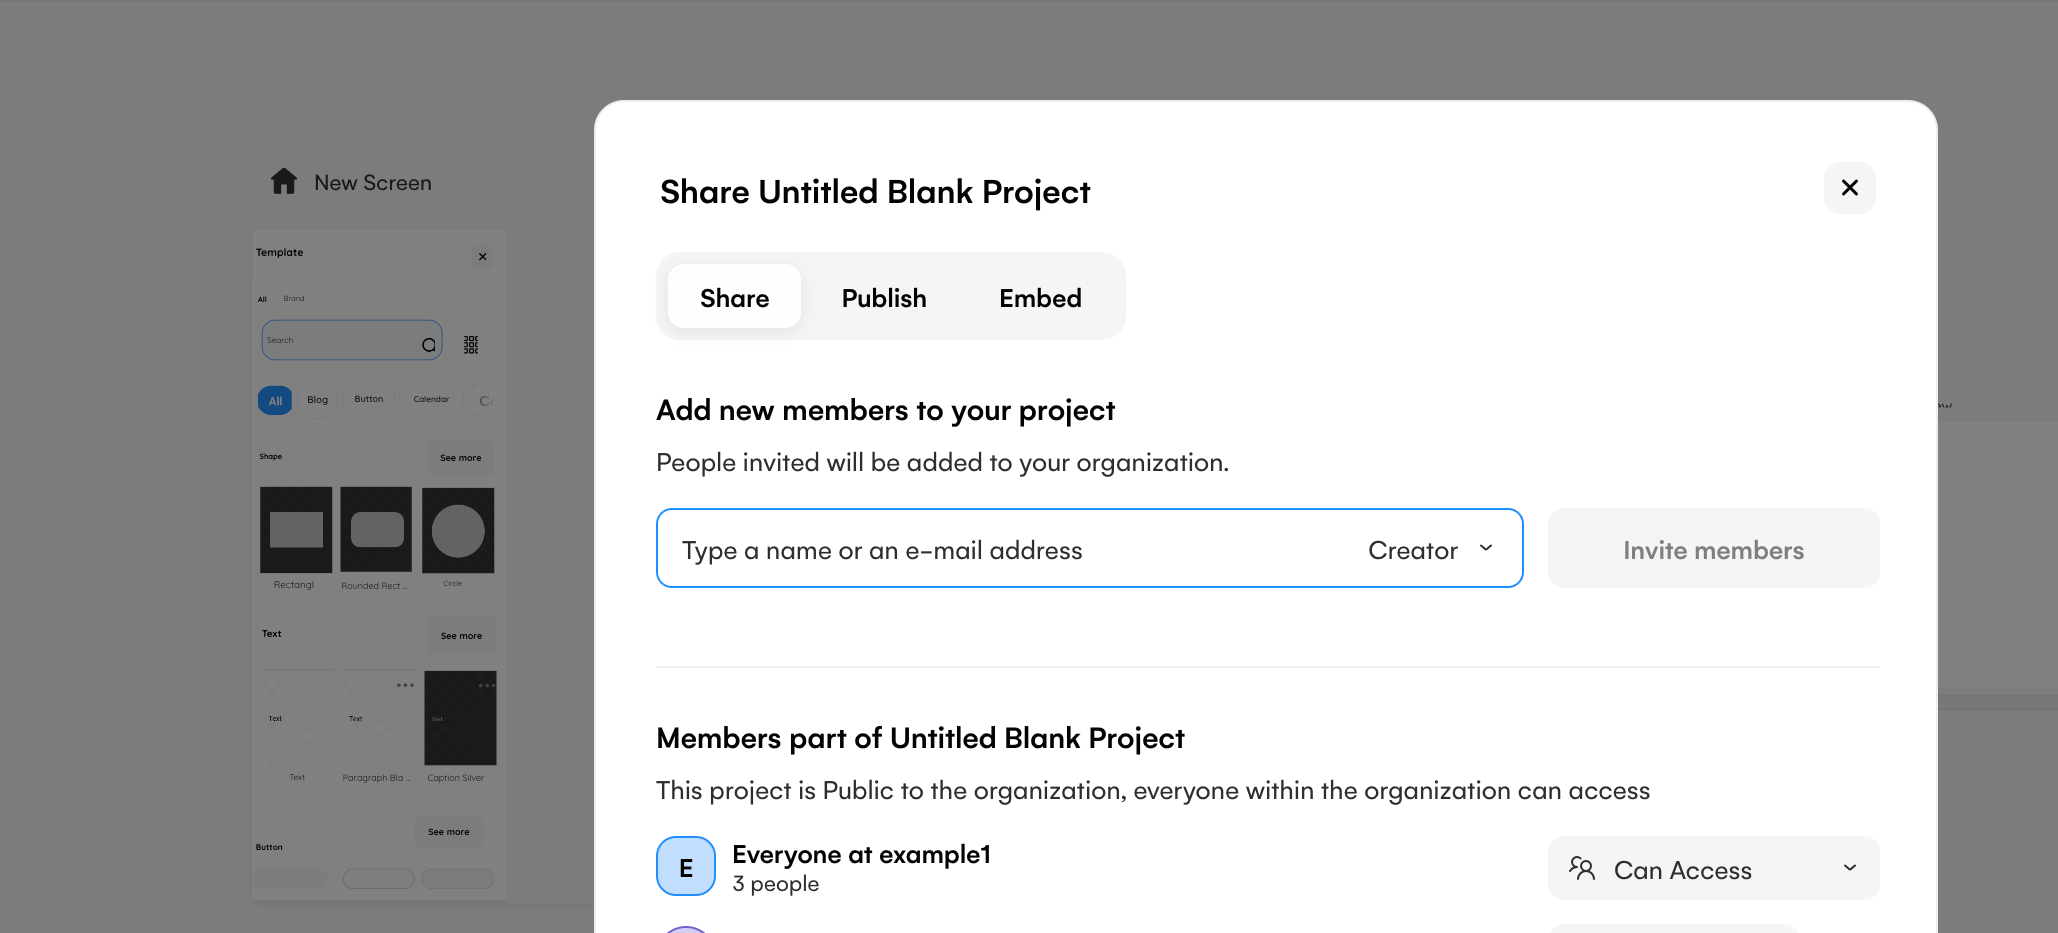Focus the name or e-mail address field
This screenshot has width=2058, height=933.
point(1000,550)
